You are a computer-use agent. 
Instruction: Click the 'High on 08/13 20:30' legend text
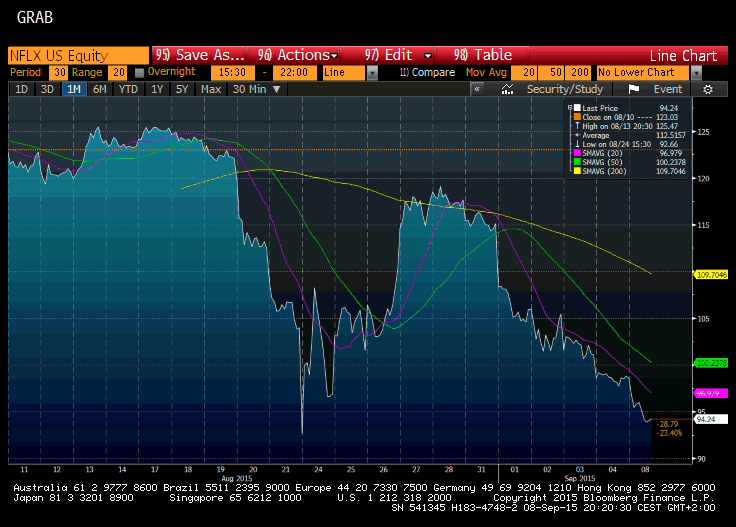click(617, 126)
